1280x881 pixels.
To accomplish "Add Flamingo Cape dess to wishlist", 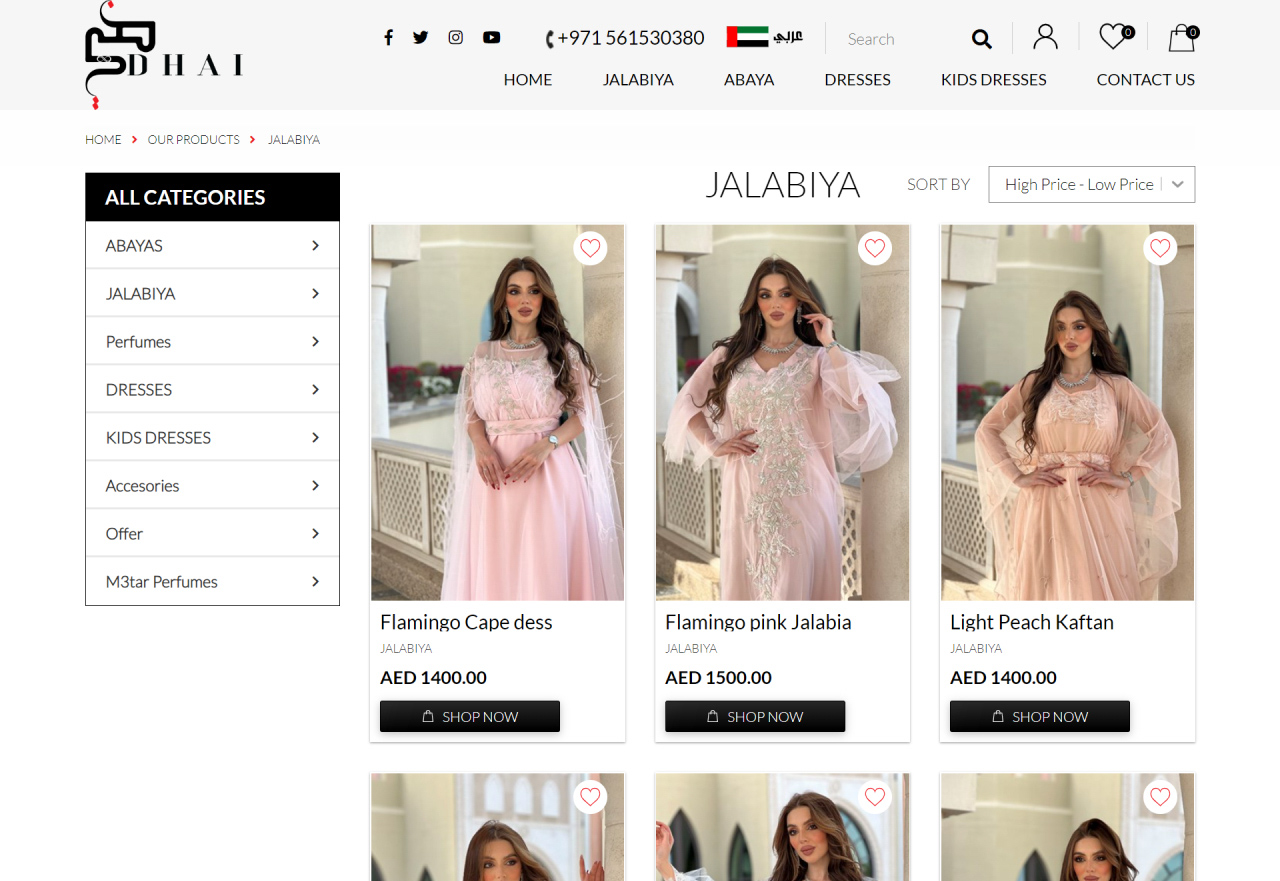I will tap(590, 248).
